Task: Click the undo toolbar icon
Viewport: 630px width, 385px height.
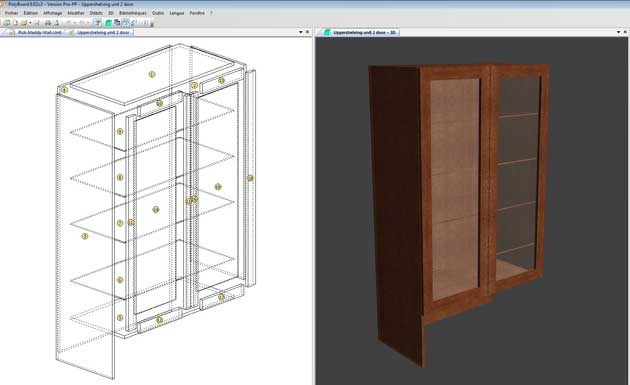Action: coord(69,23)
